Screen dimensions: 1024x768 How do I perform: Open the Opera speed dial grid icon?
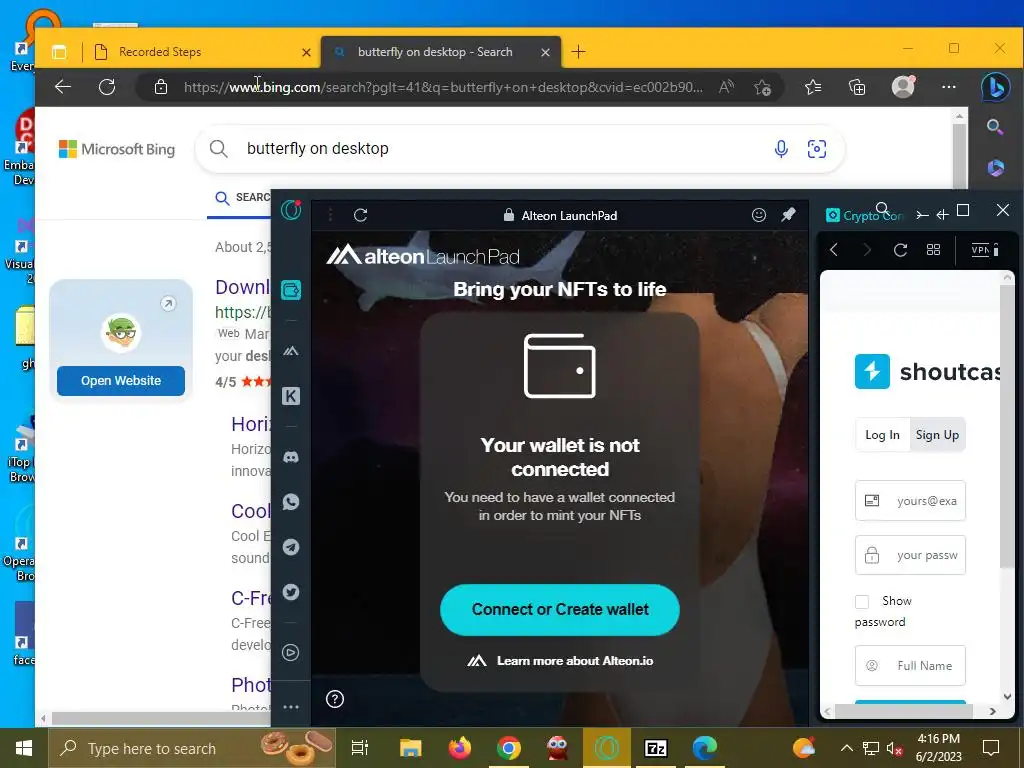pyautogui.click(x=933, y=249)
